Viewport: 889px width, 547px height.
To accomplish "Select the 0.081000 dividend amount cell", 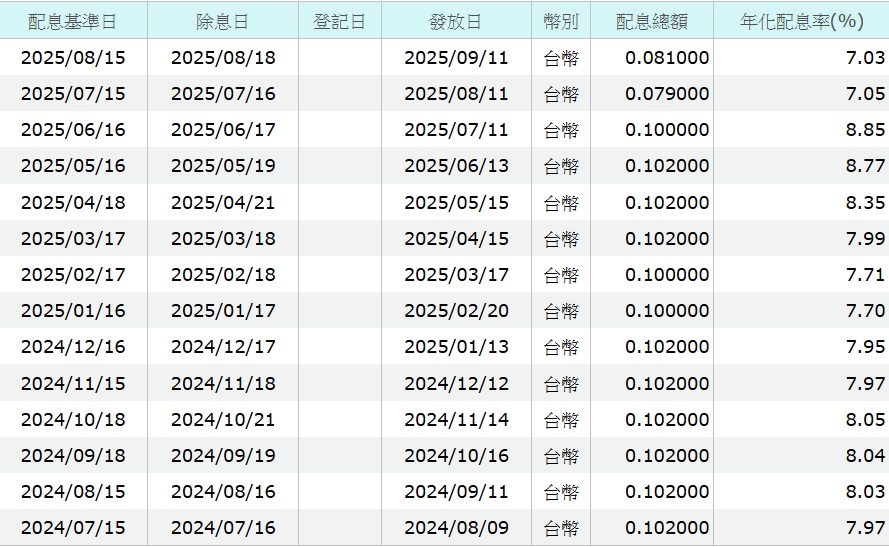I will (x=667, y=58).
